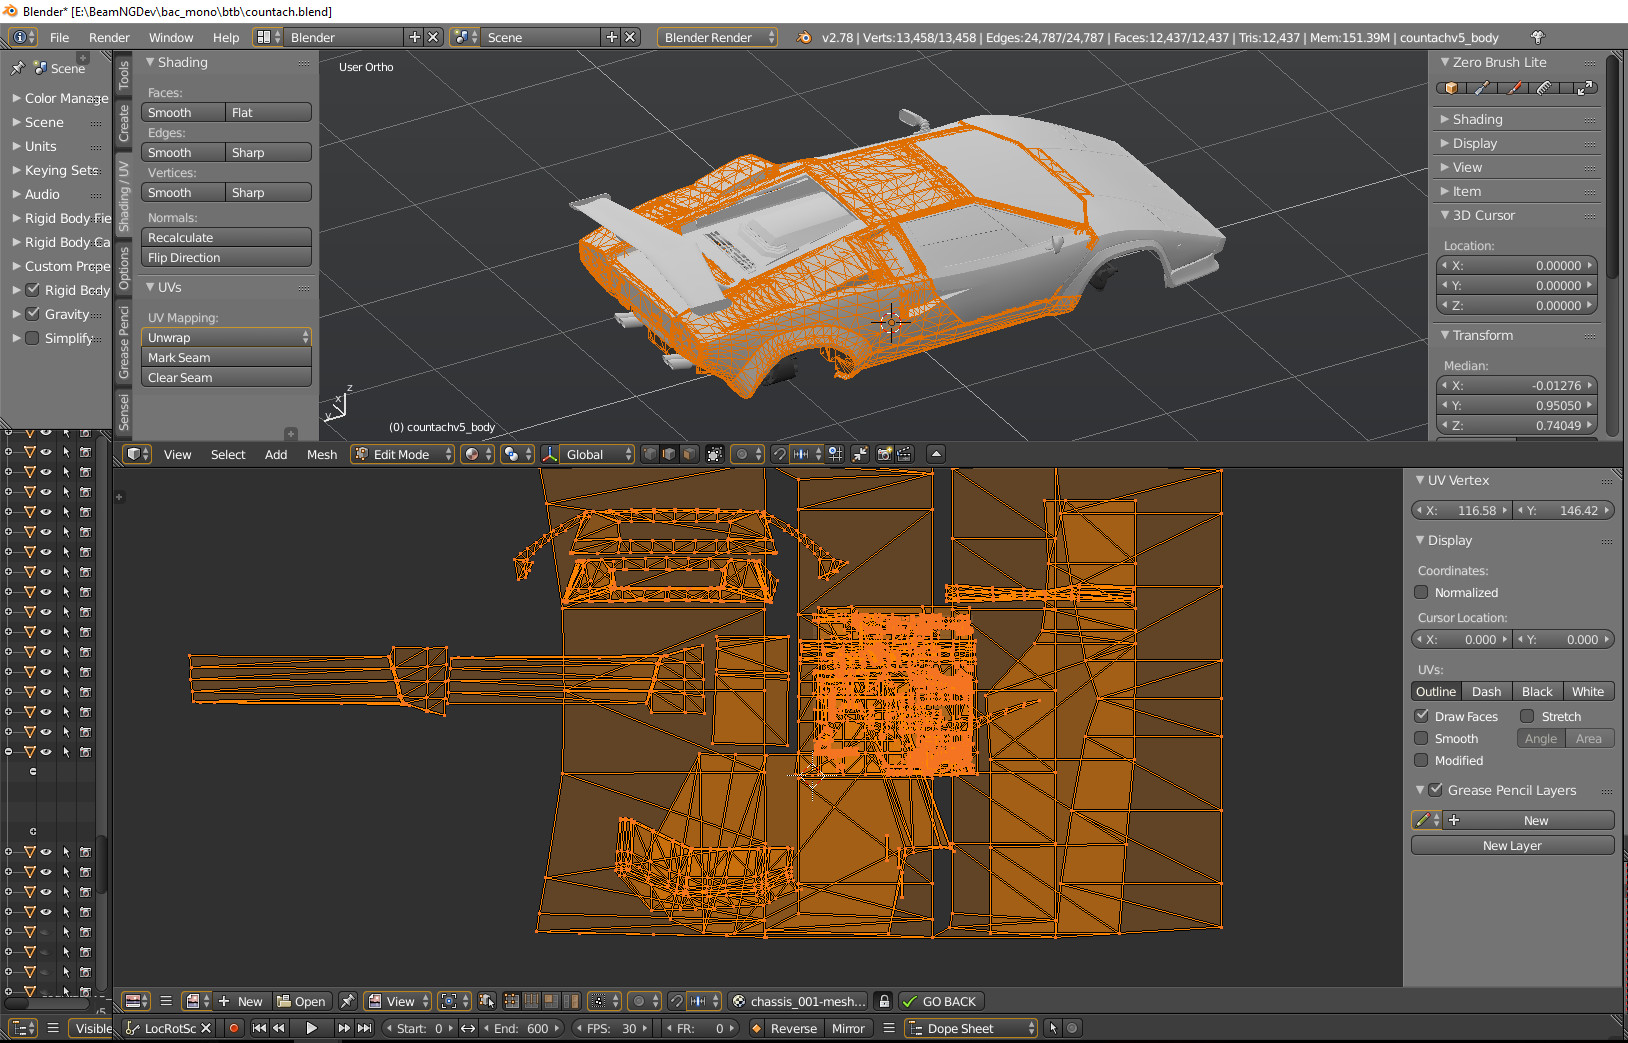The height and width of the screenshot is (1043, 1628).
Task: Open the Unwrap UV mapping dropdown
Action: (x=226, y=338)
